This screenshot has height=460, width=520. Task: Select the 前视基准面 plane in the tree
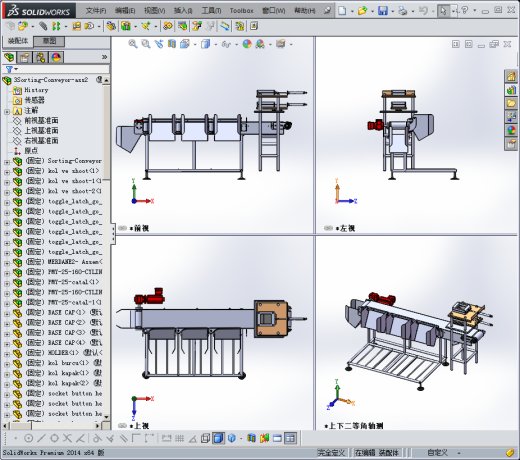tap(41, 120)
